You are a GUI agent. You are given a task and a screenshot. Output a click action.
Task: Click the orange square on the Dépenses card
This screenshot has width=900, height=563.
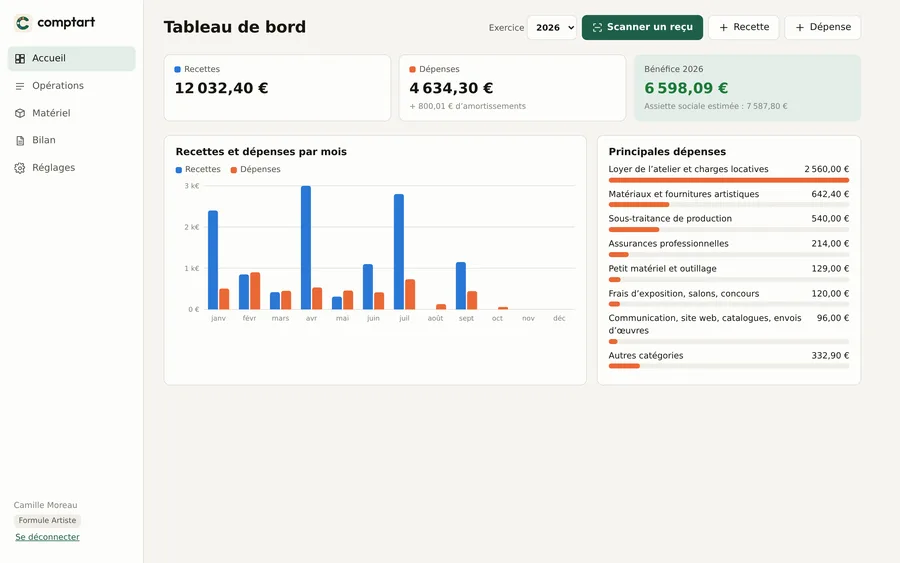(412, 69)
